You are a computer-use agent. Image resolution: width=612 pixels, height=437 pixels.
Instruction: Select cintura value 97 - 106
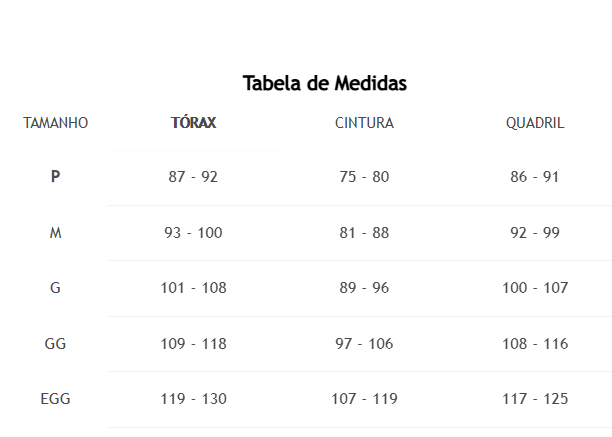[364, 344]
